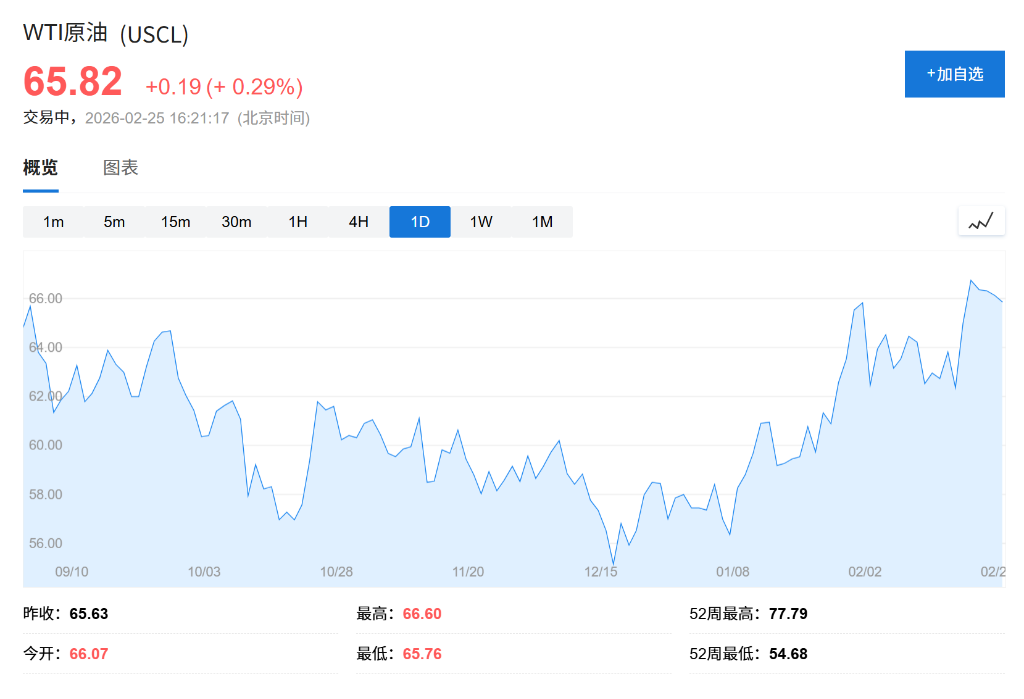Open the chart style line icon
1024x699 pixels.
click(x=981, y=220)
